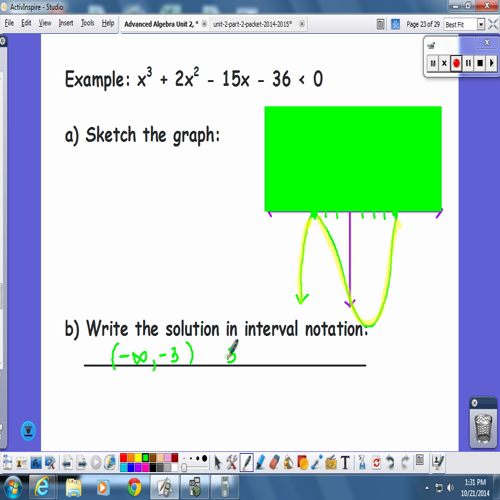The image size is (500, 500).
Task: Open the Tools wrench-and-screwdriver icon
Action: 232,463
